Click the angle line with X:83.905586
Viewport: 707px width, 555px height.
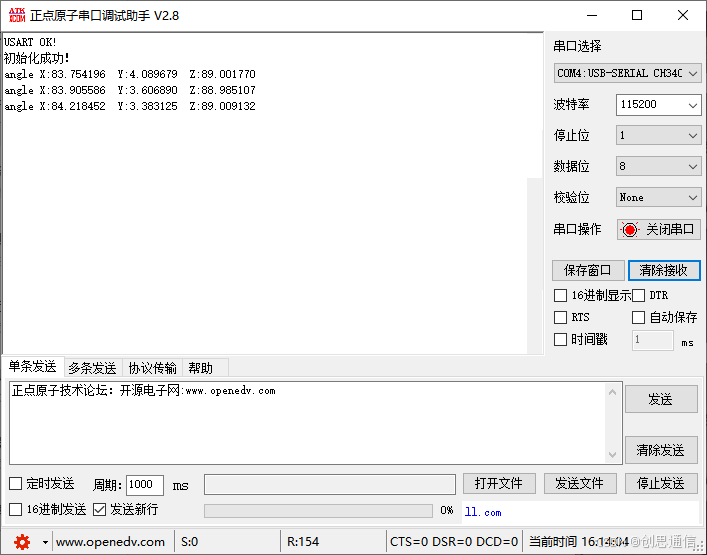click(130, 90)
